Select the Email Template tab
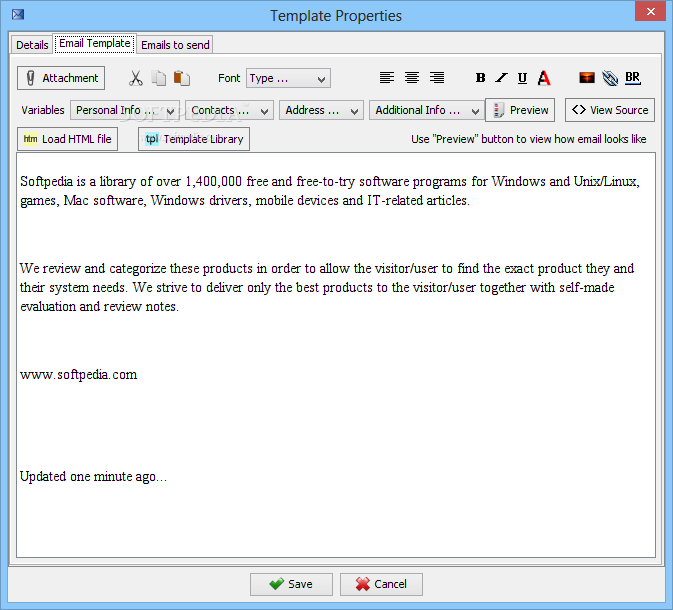The image size is (673, 610). click(x=95, y=43)
